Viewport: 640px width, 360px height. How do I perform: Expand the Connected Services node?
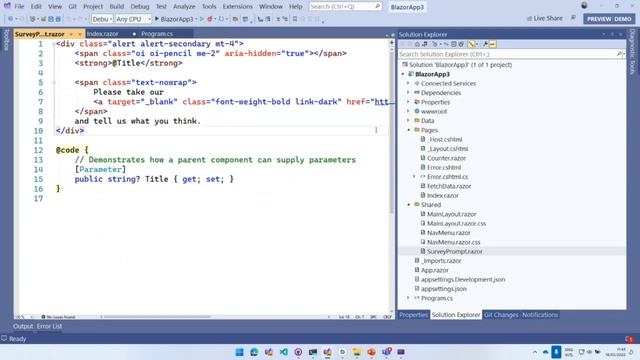tap(408, 83)
